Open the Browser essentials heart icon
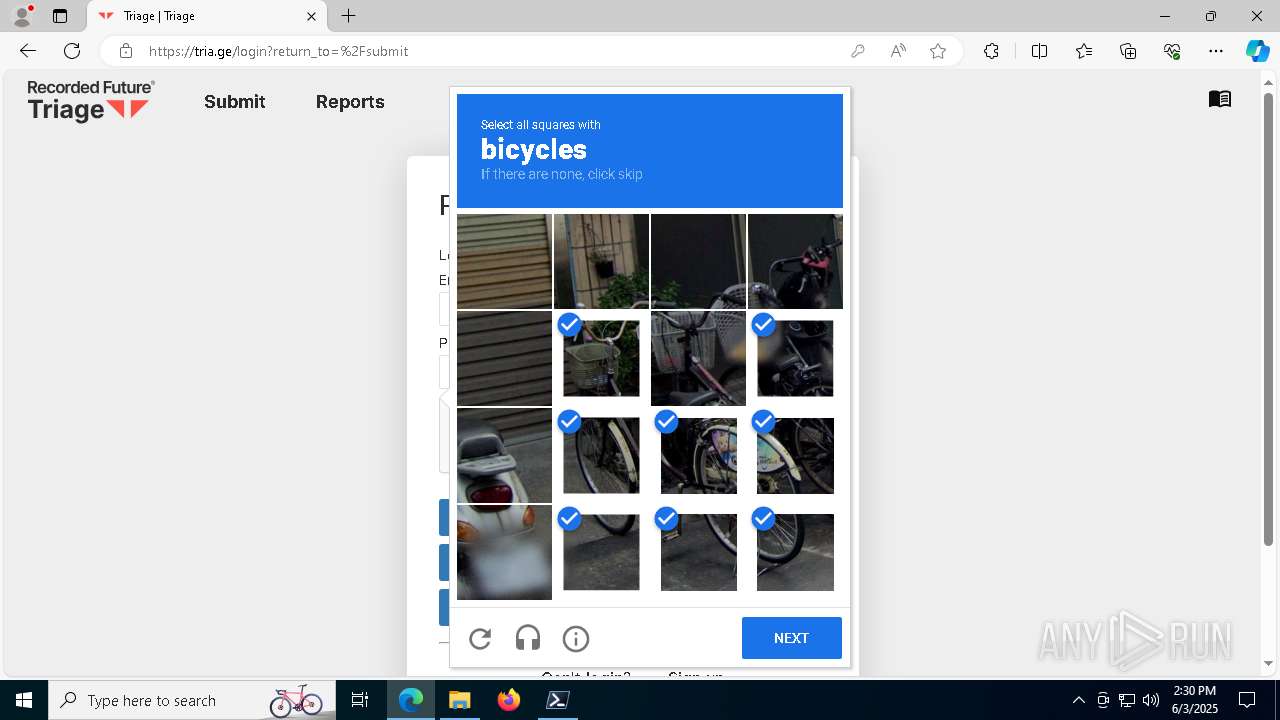 click(1172, 51)
